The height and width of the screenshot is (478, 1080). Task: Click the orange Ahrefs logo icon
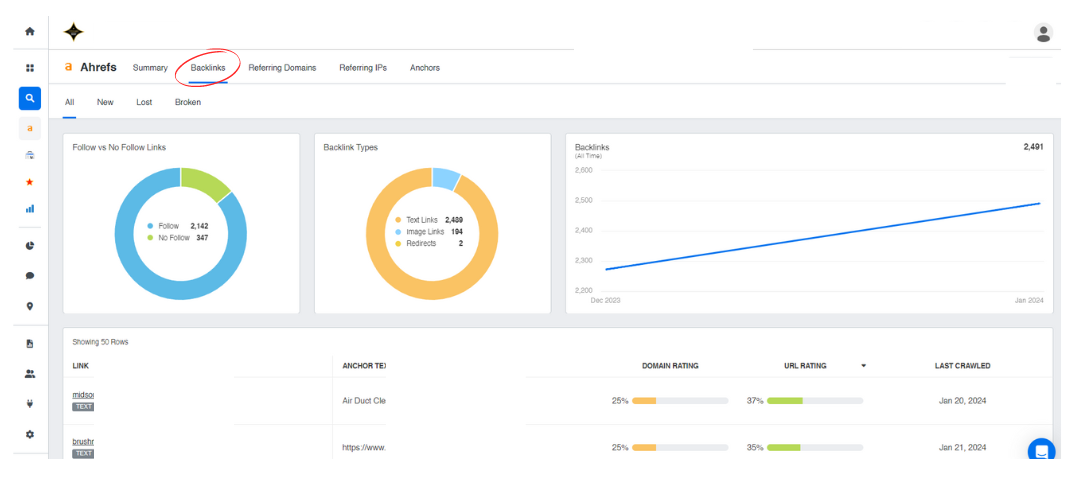68,67
